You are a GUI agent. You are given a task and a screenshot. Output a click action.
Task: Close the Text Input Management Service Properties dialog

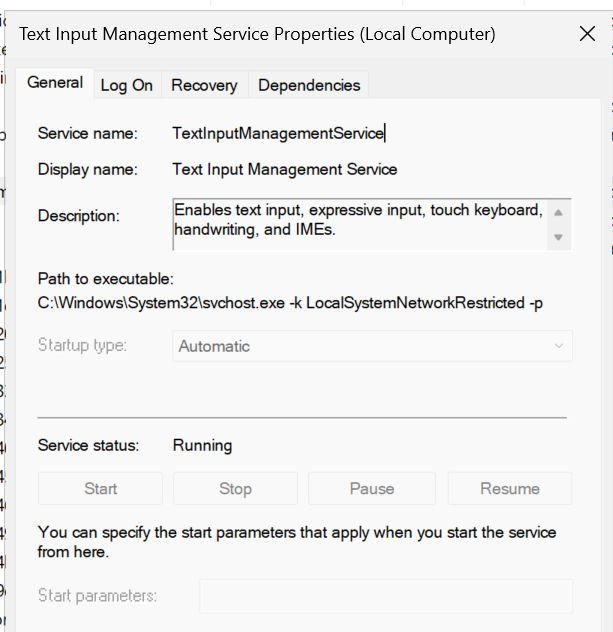pyautogui.click(x=587, y=34)
